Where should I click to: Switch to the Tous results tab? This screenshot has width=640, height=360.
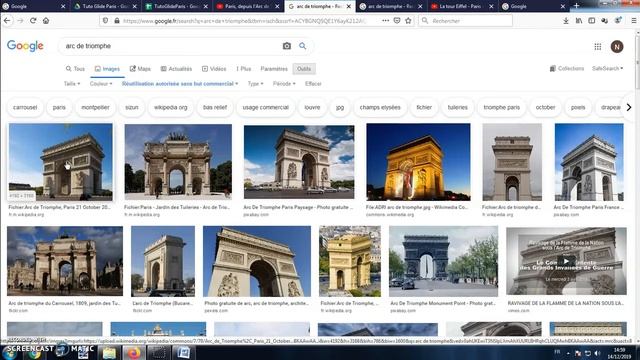(75, 69)
